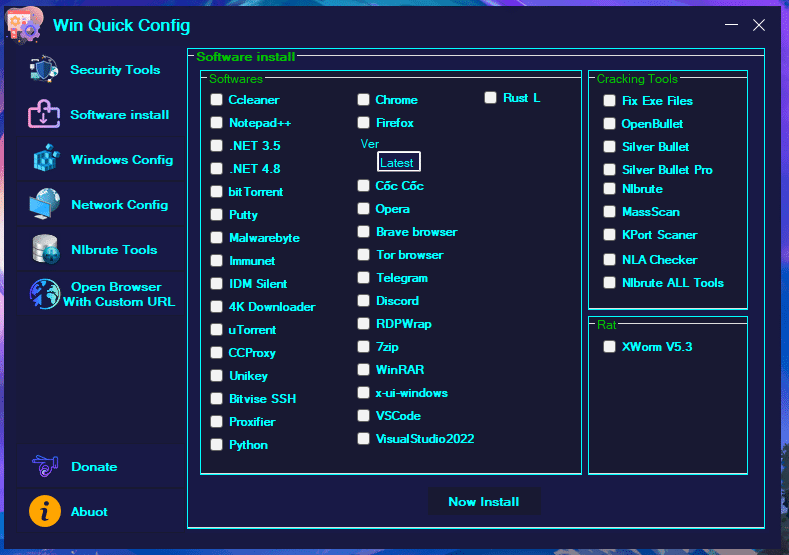This screenshot has width=789, height=555.
Task: Click the Win Quick Config app logo
Action: point(24,24)
